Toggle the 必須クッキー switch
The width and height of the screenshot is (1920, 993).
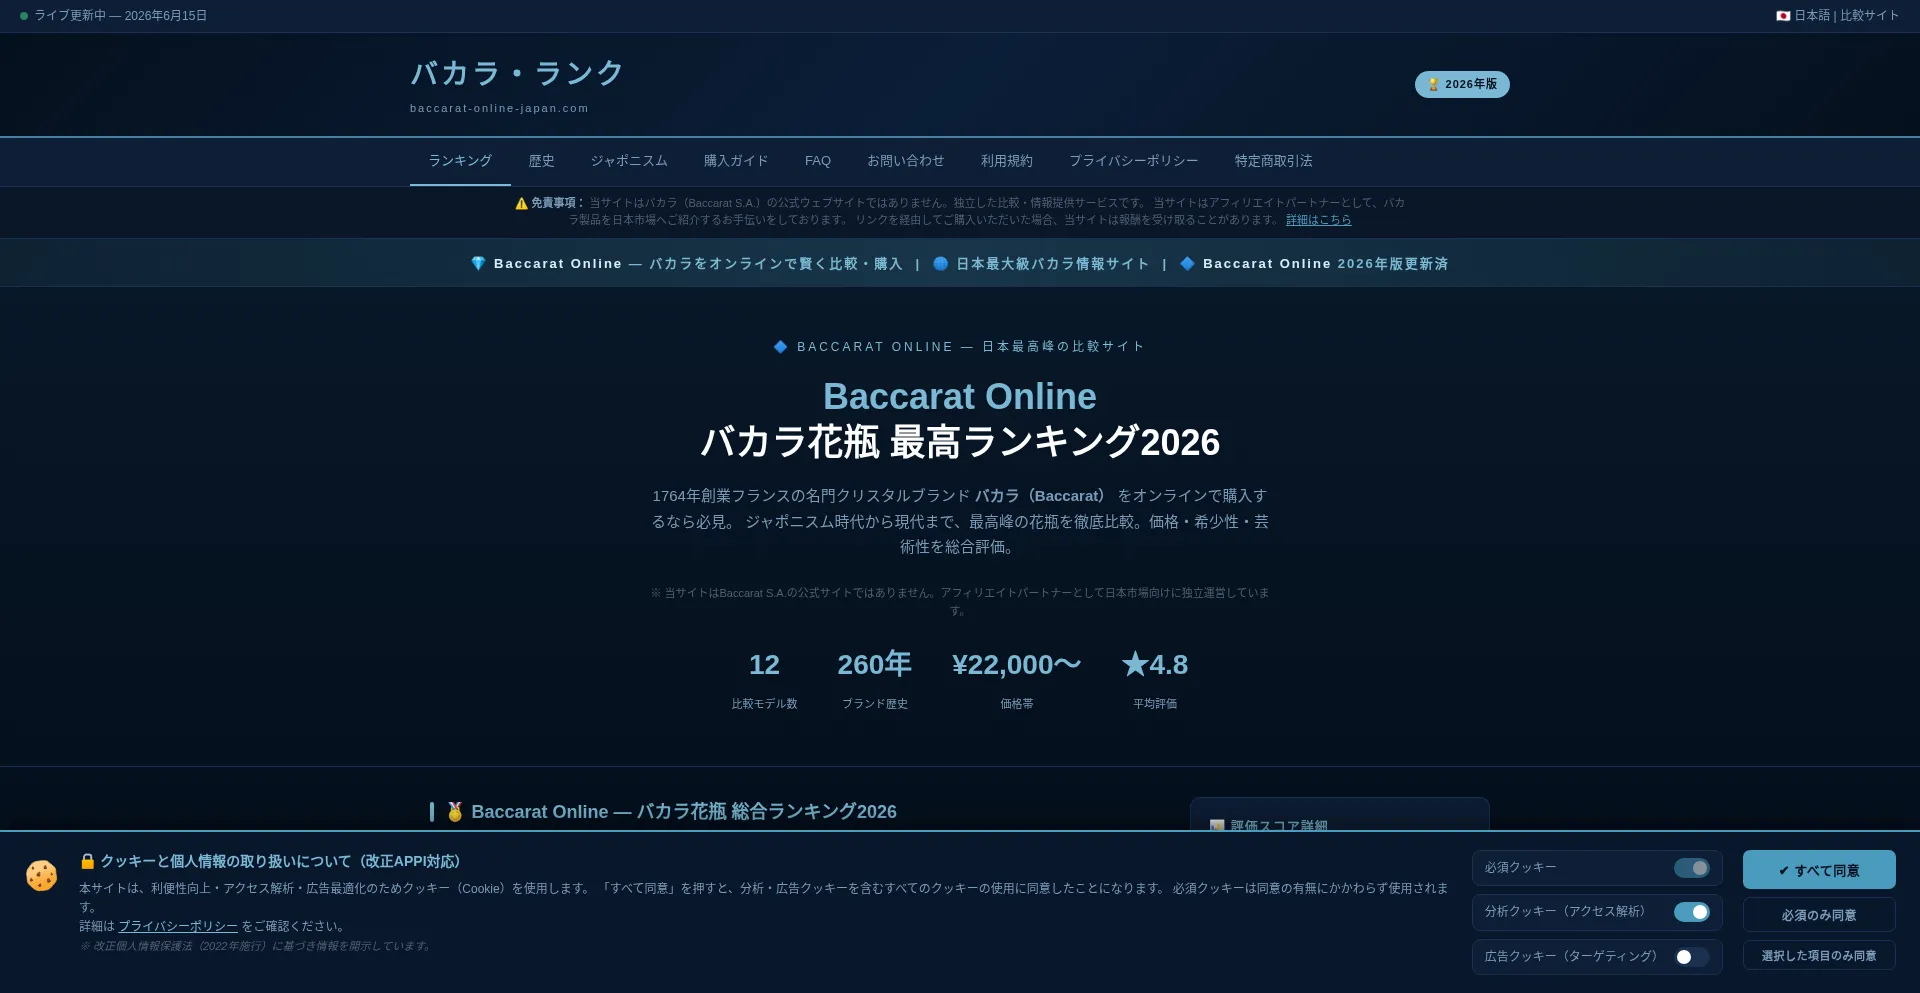coord(1692,868)
